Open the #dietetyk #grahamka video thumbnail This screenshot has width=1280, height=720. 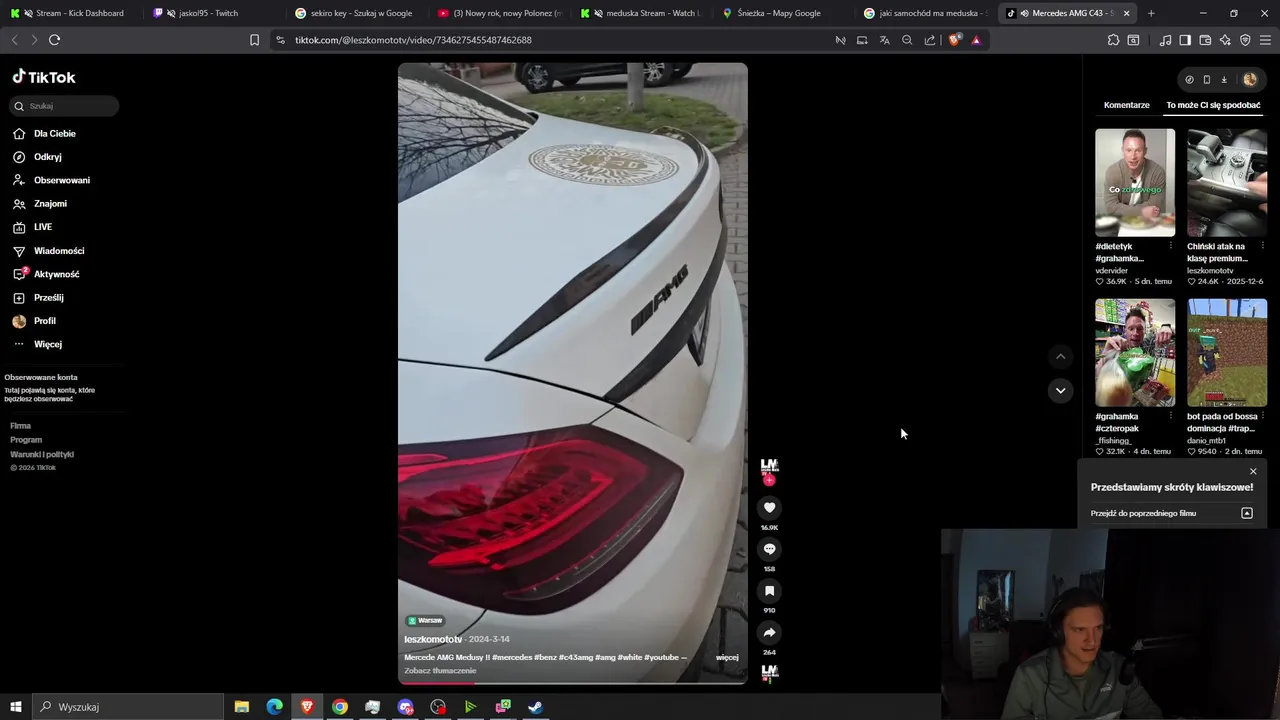pyautogui.click(x=1135, y=182)
